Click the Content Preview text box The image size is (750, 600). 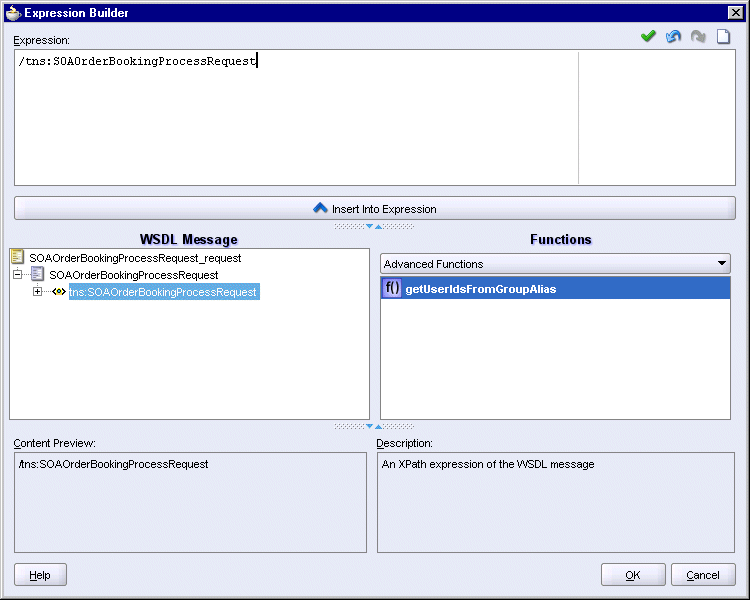(x=190, y=502)
